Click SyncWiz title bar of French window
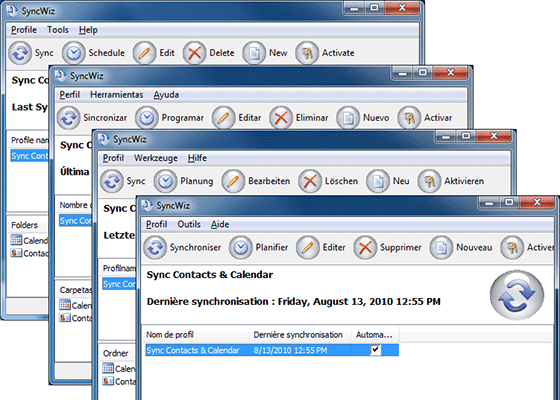Screen dimensions: 560x400 click(x=307, y=206)
